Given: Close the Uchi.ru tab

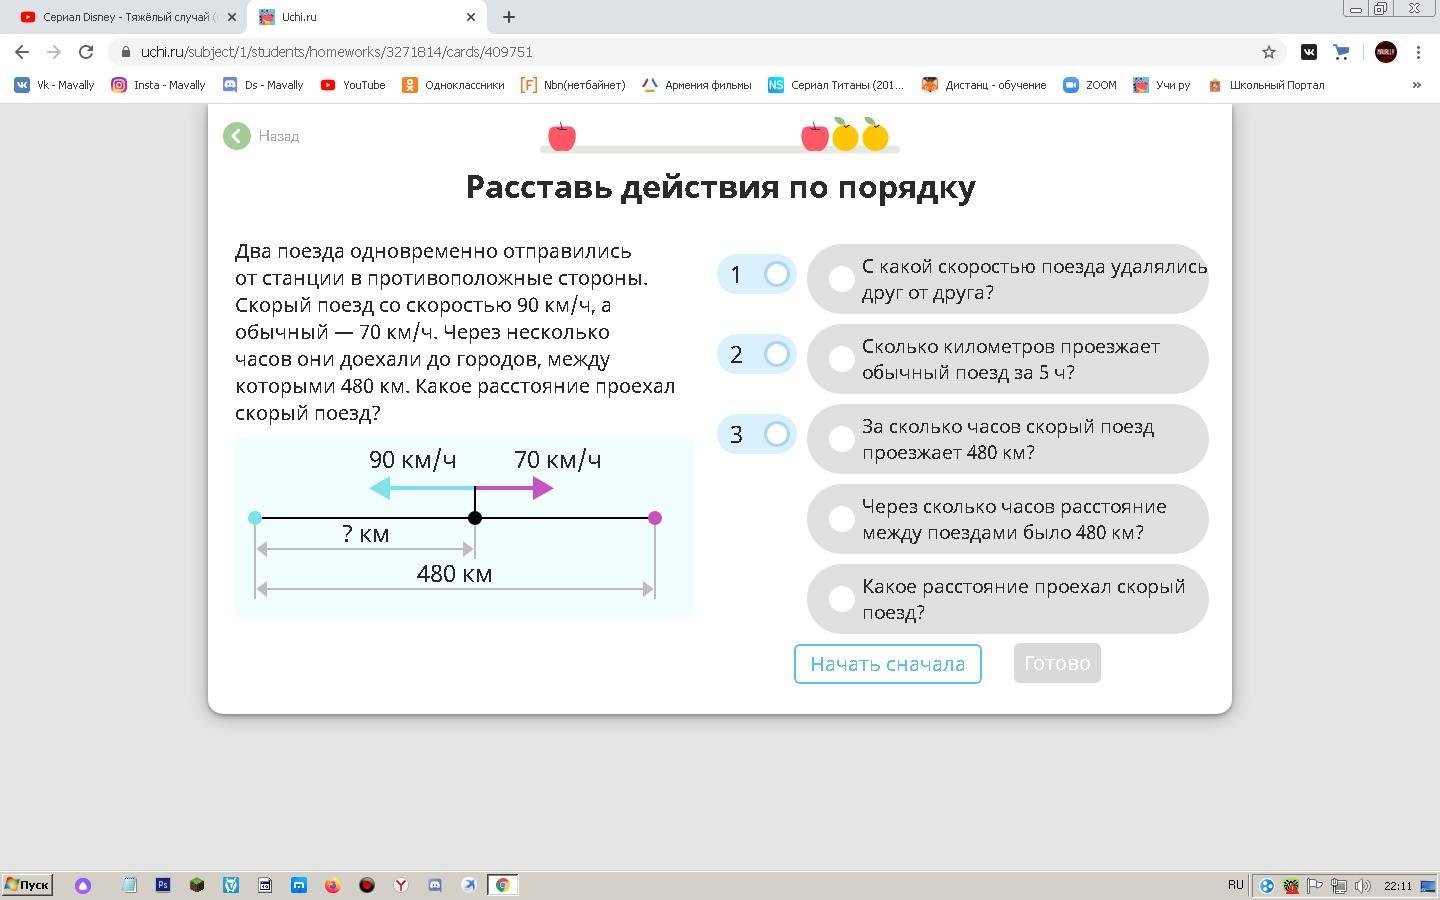Looking at the screenshot, I should pos(471,17).
